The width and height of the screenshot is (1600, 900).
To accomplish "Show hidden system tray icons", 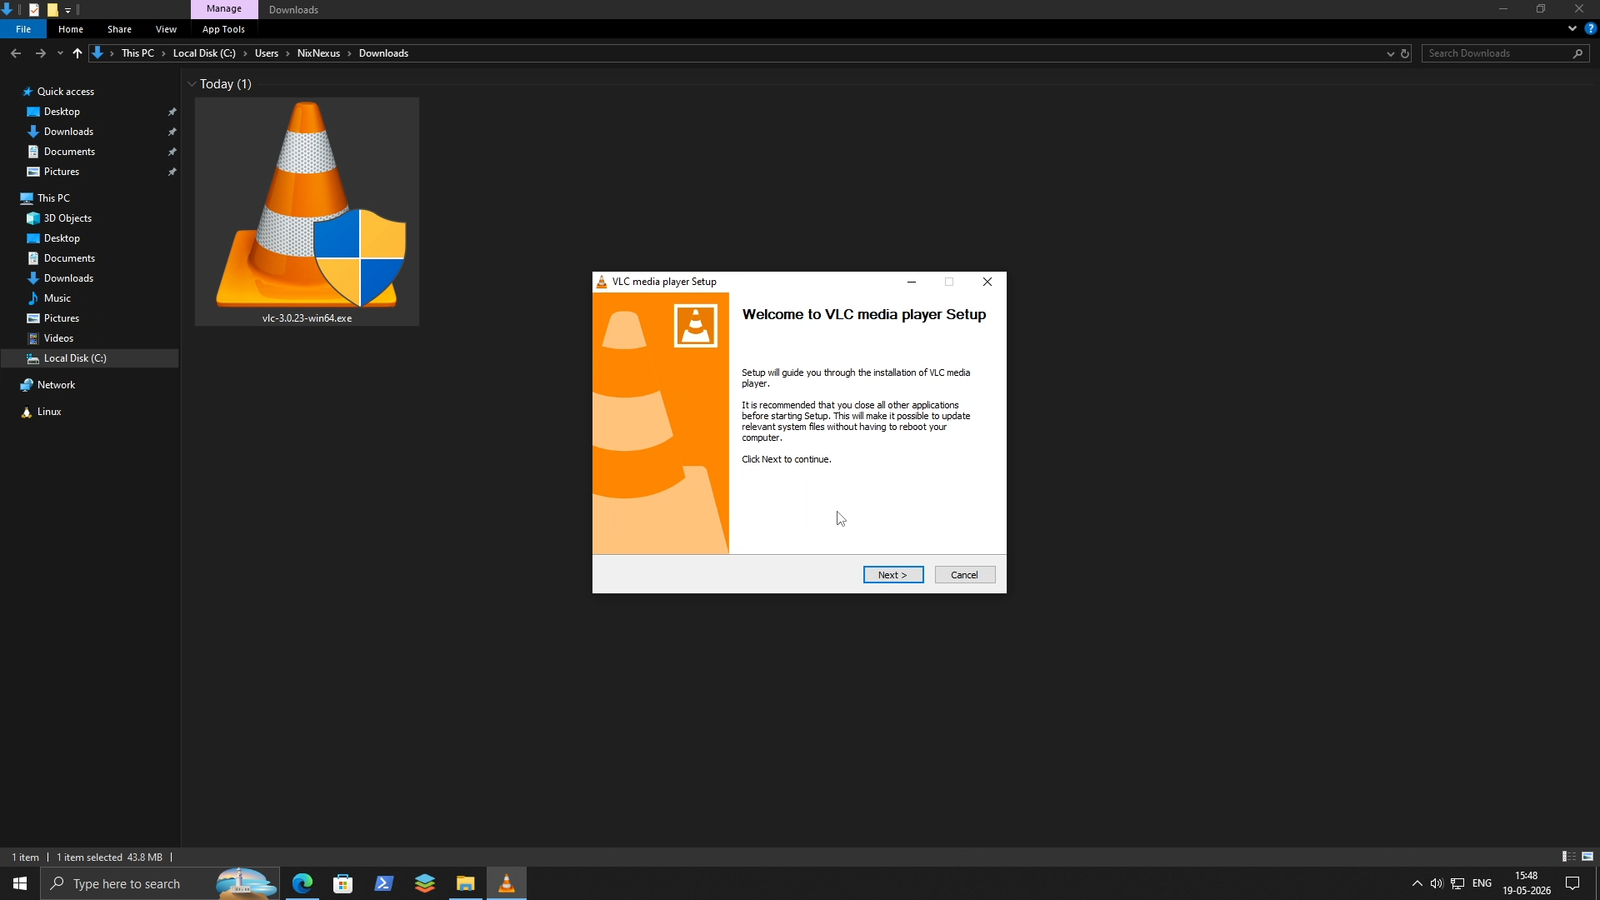I will click(x=1417, y=883).
